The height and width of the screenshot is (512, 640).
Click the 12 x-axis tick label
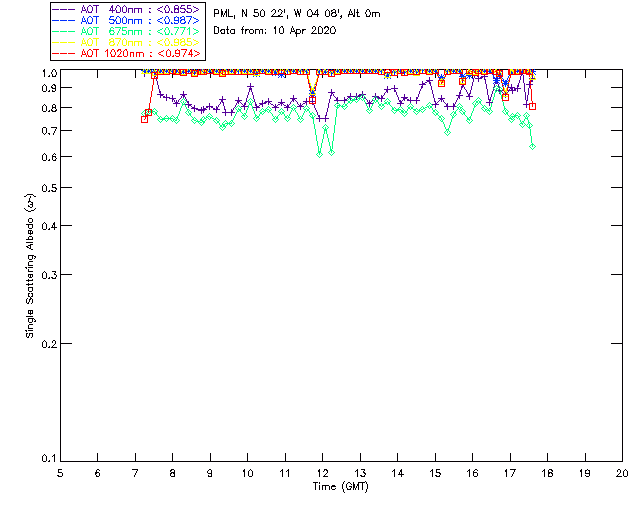point(322,474)
